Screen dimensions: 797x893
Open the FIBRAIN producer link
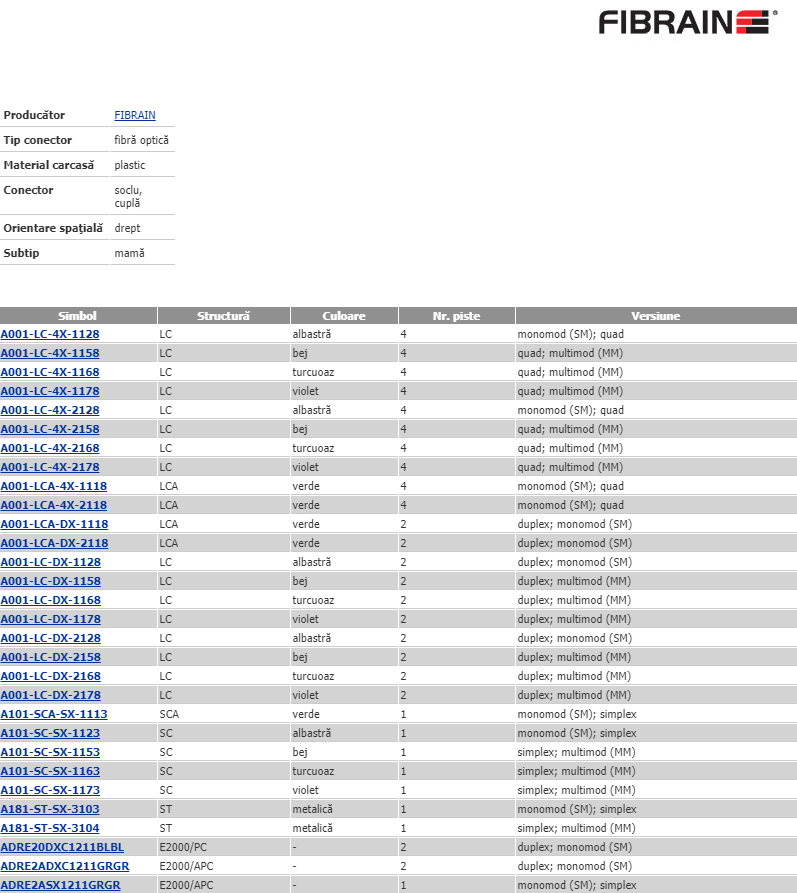coord(135,115)
